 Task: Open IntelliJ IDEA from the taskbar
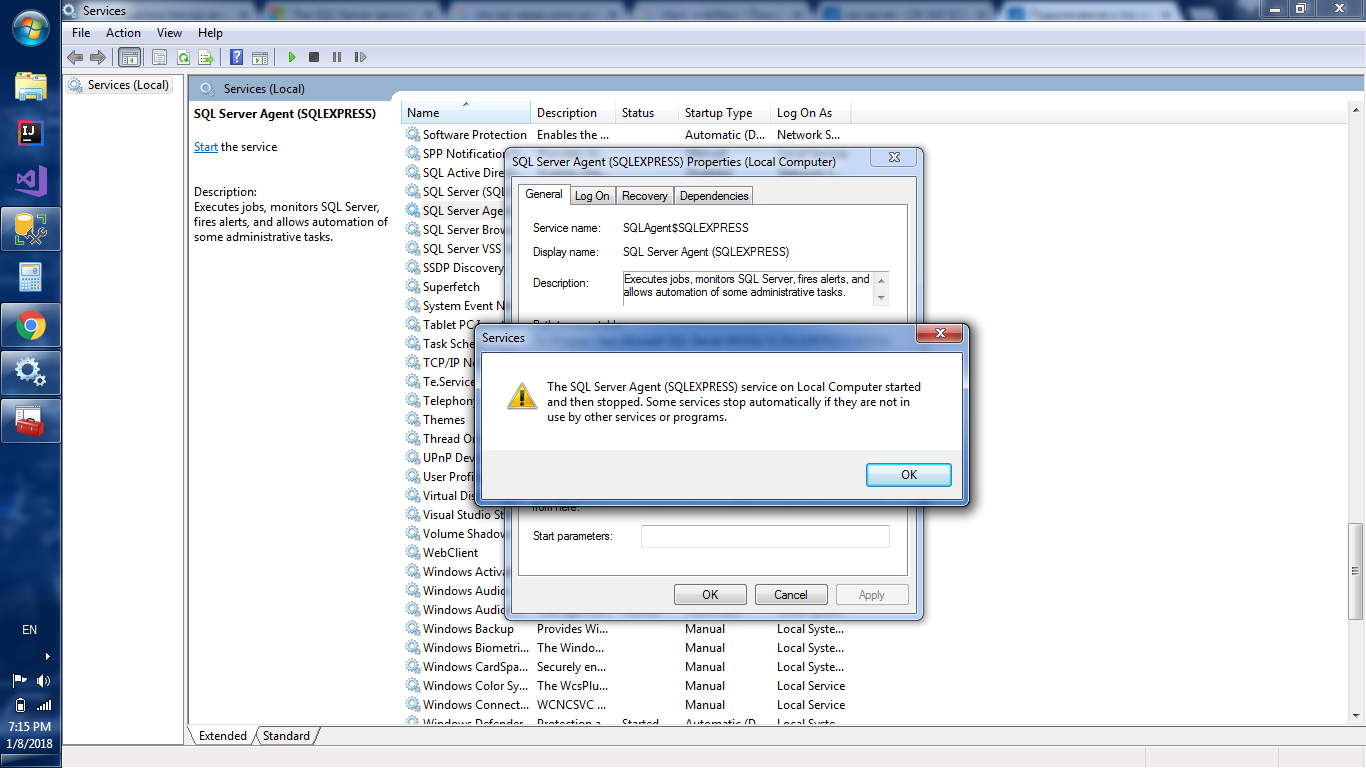[31, 133]
